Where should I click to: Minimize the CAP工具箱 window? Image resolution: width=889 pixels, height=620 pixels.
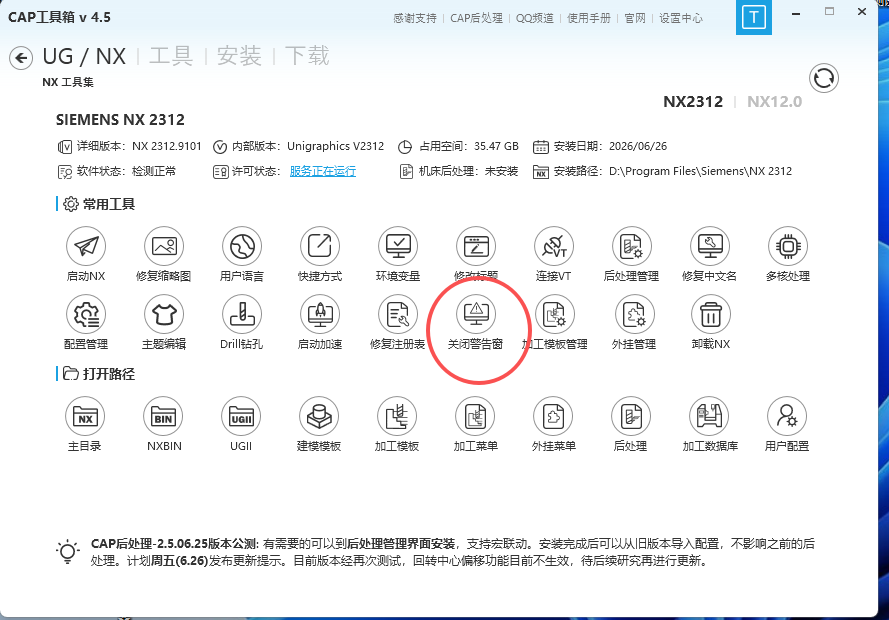click(796, 13)
